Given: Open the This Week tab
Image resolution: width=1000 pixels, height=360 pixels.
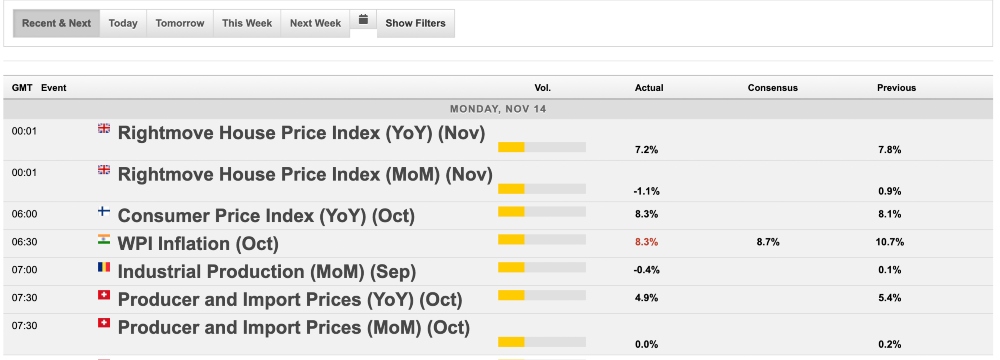Looking at the screenshot, I should pos(247,23).
